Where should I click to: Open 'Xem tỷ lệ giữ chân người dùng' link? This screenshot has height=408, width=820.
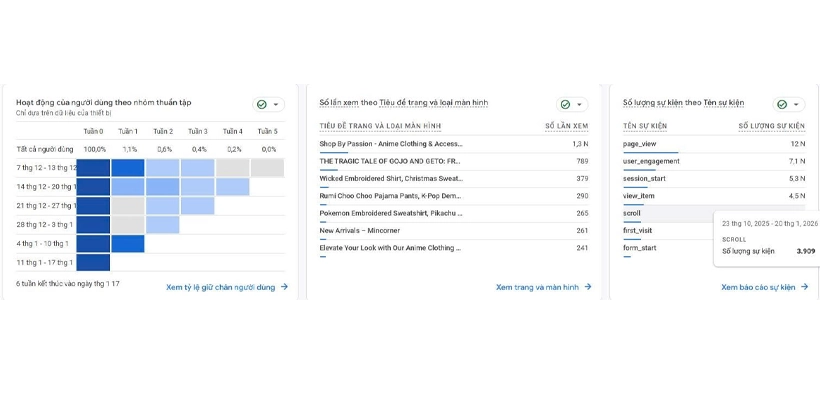220,287
